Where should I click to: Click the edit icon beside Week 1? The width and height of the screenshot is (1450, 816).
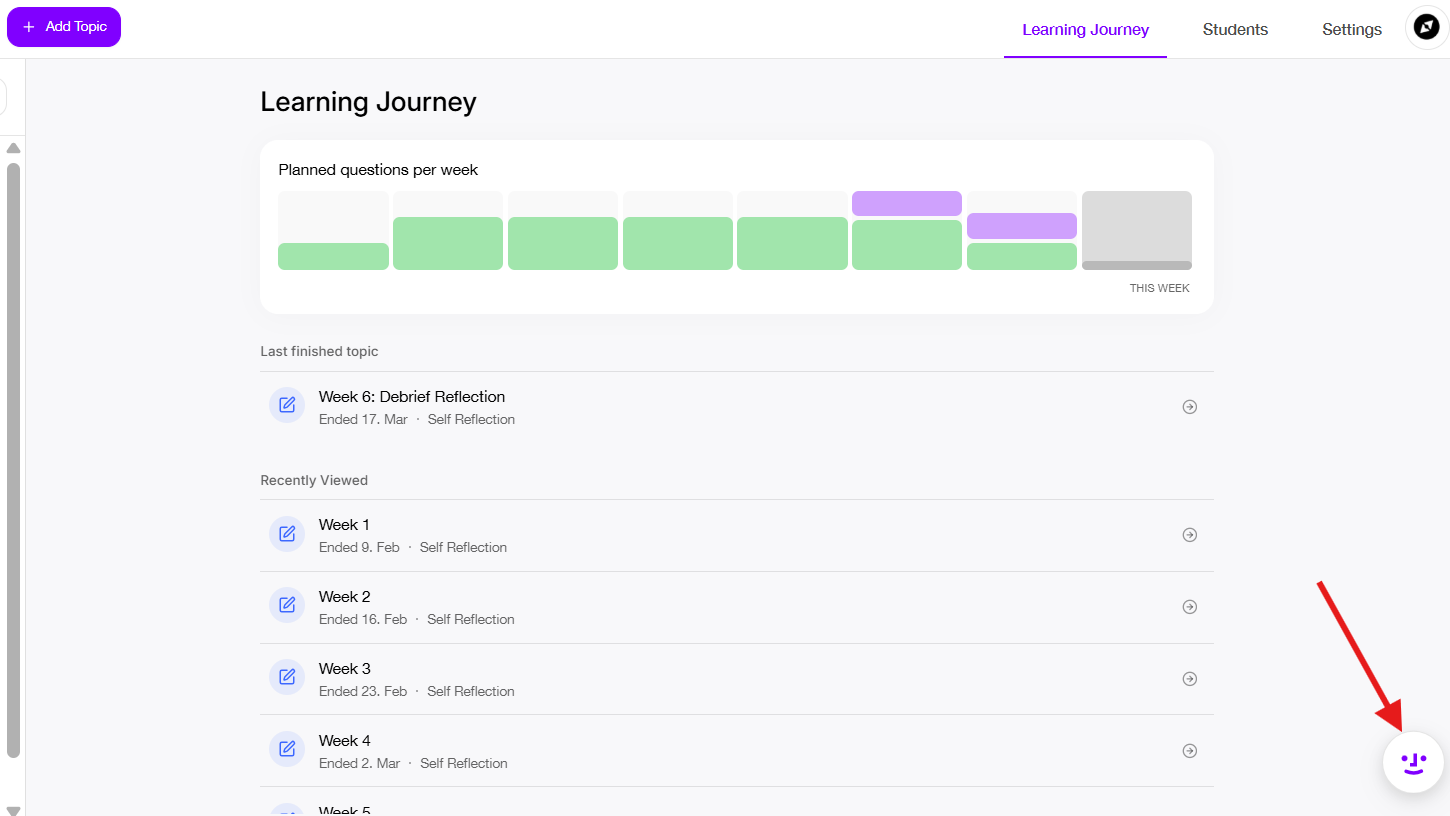[x=287, y=533]
